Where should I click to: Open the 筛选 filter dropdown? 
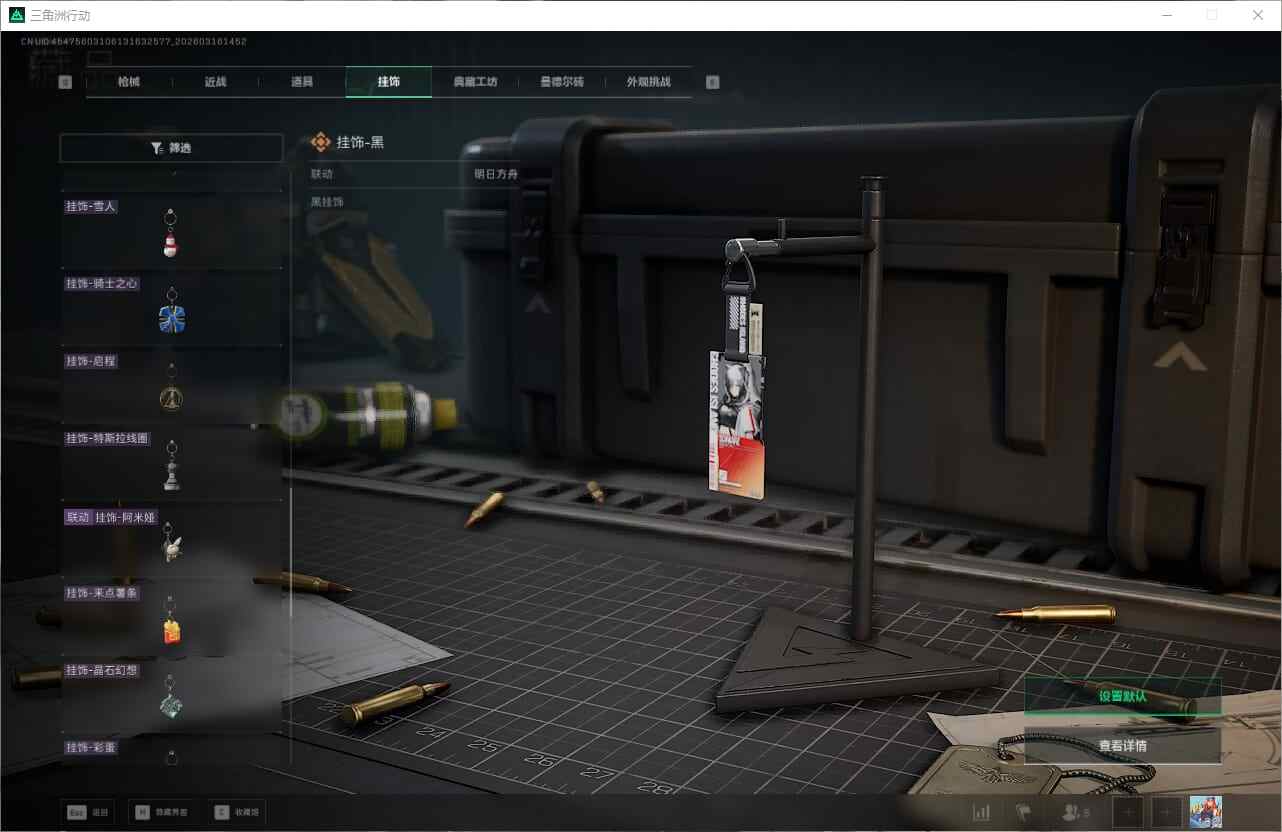coord(171,148)
